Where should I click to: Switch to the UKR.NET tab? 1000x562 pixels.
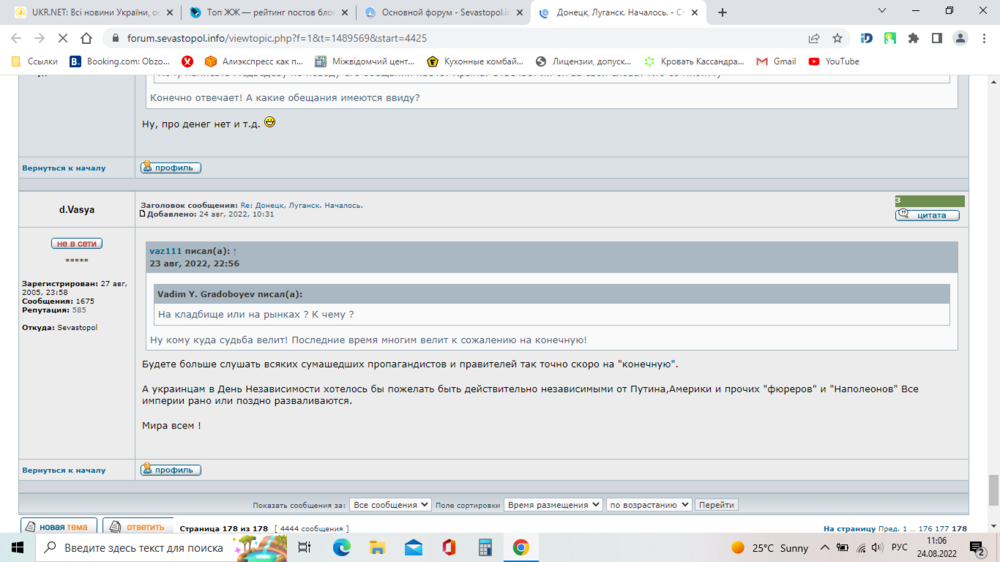tap(93, 12)
